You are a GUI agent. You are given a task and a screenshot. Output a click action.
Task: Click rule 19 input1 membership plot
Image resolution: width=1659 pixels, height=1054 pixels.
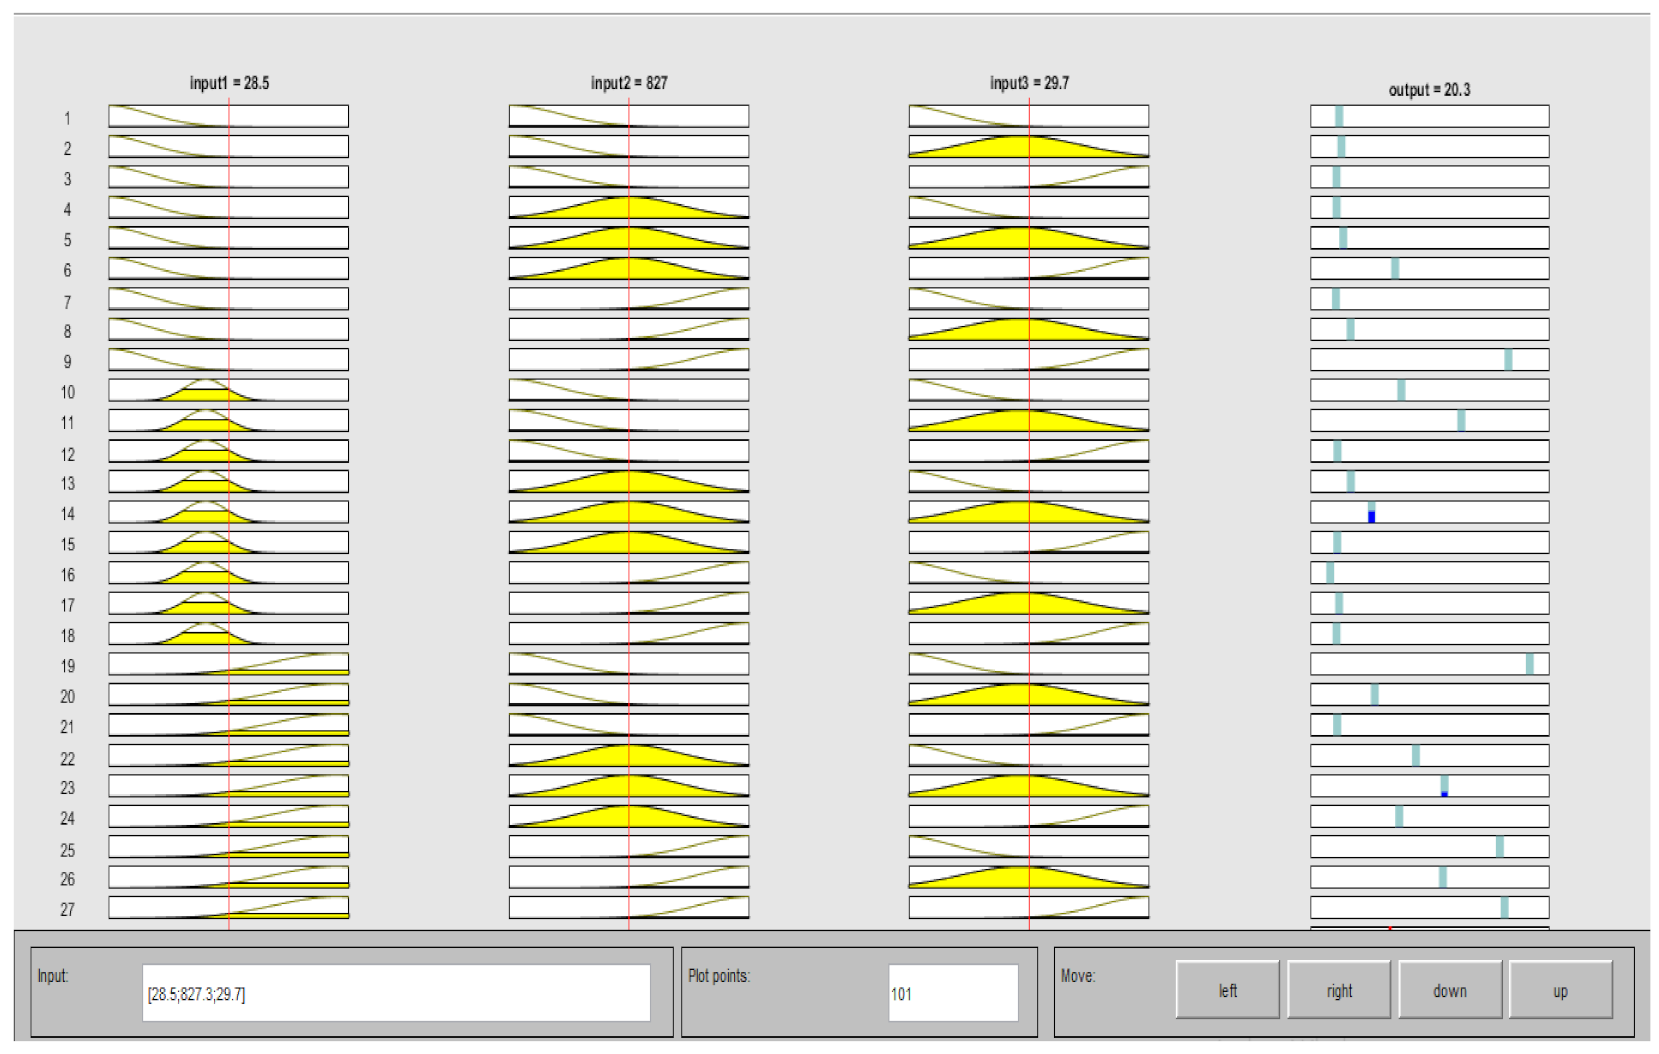229,664
